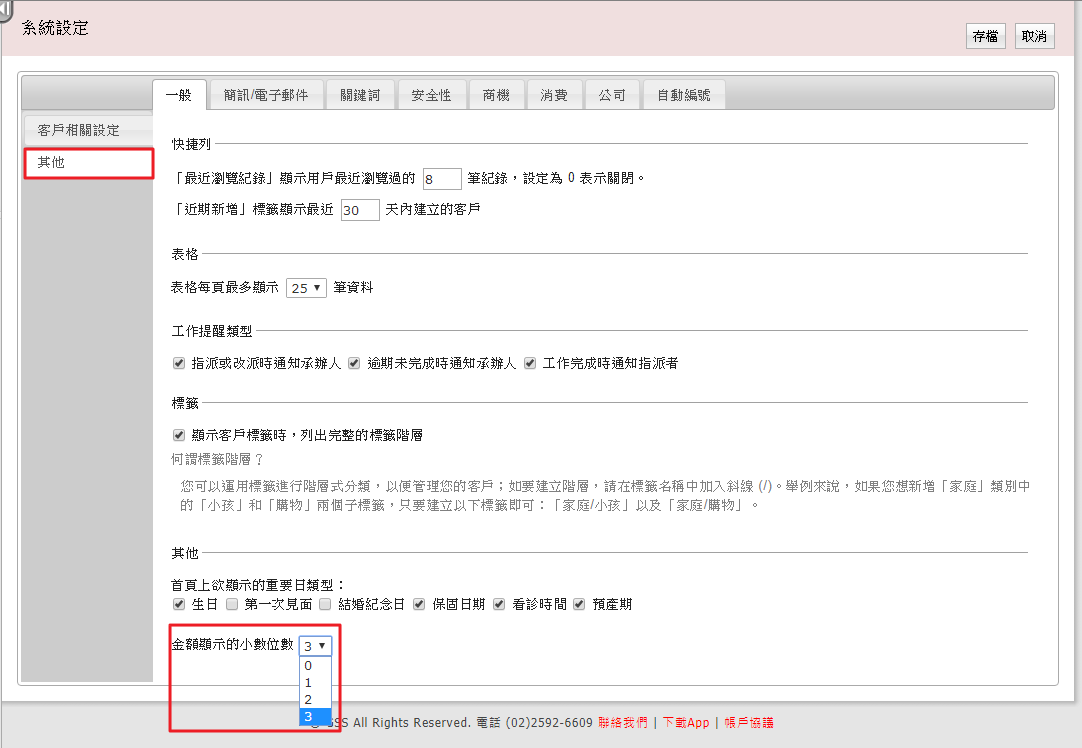
Task: Uncheck 顯示客戶標籤時 full hierarchy checkbox
Action: (x=179, y=435)
